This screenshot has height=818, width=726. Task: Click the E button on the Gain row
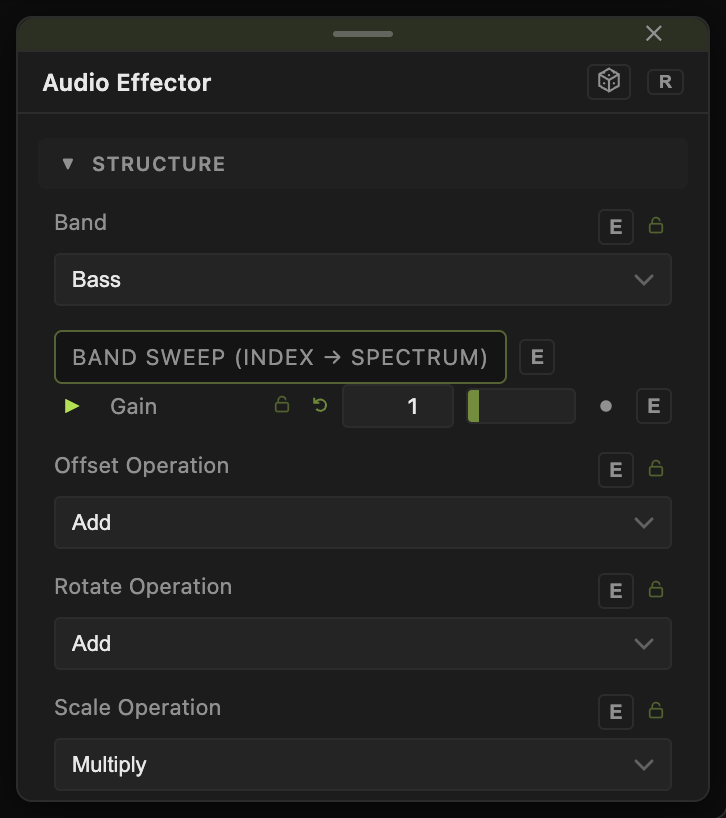[654, 406]
